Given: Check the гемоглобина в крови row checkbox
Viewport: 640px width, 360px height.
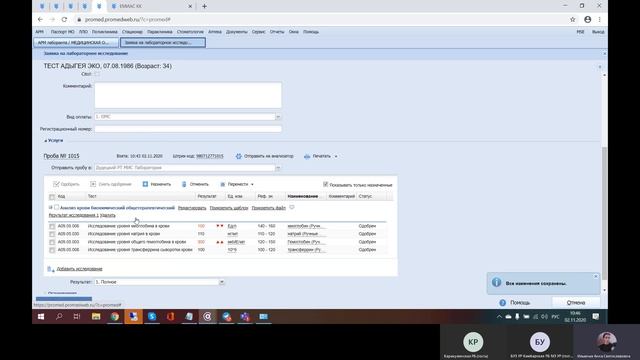Looking at the screenshot, I should (52, 226).
